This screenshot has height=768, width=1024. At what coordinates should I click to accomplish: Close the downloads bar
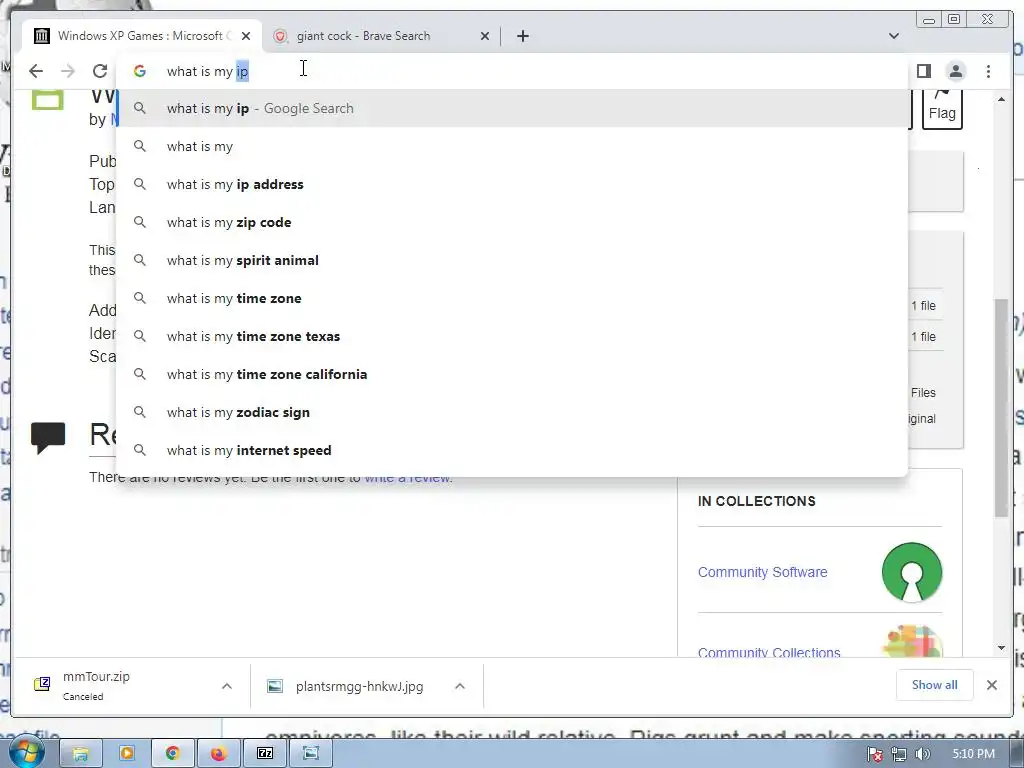[991, 684]
